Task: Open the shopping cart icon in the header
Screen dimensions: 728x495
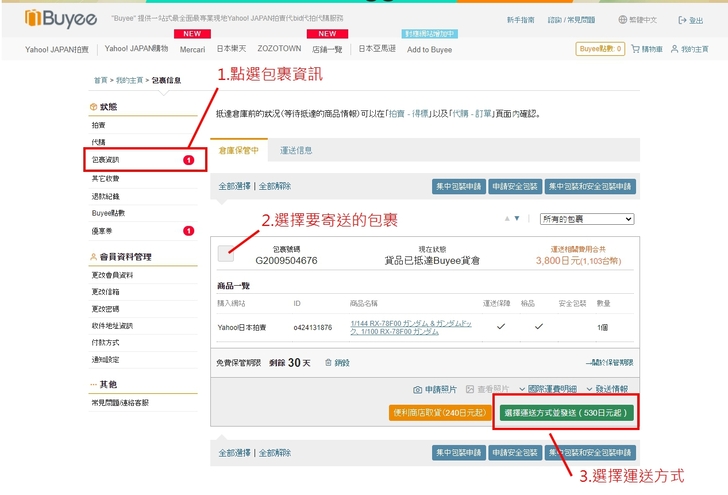Action: pyautogui.click(x=635, y=49)
